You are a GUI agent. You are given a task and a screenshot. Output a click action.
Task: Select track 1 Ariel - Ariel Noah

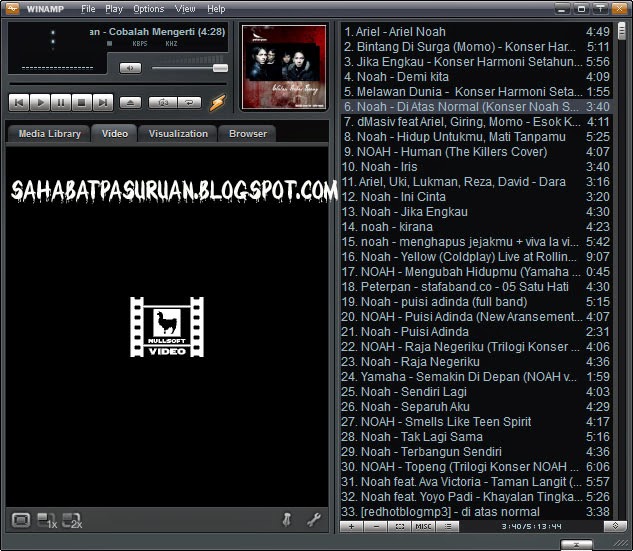[477, 31]
